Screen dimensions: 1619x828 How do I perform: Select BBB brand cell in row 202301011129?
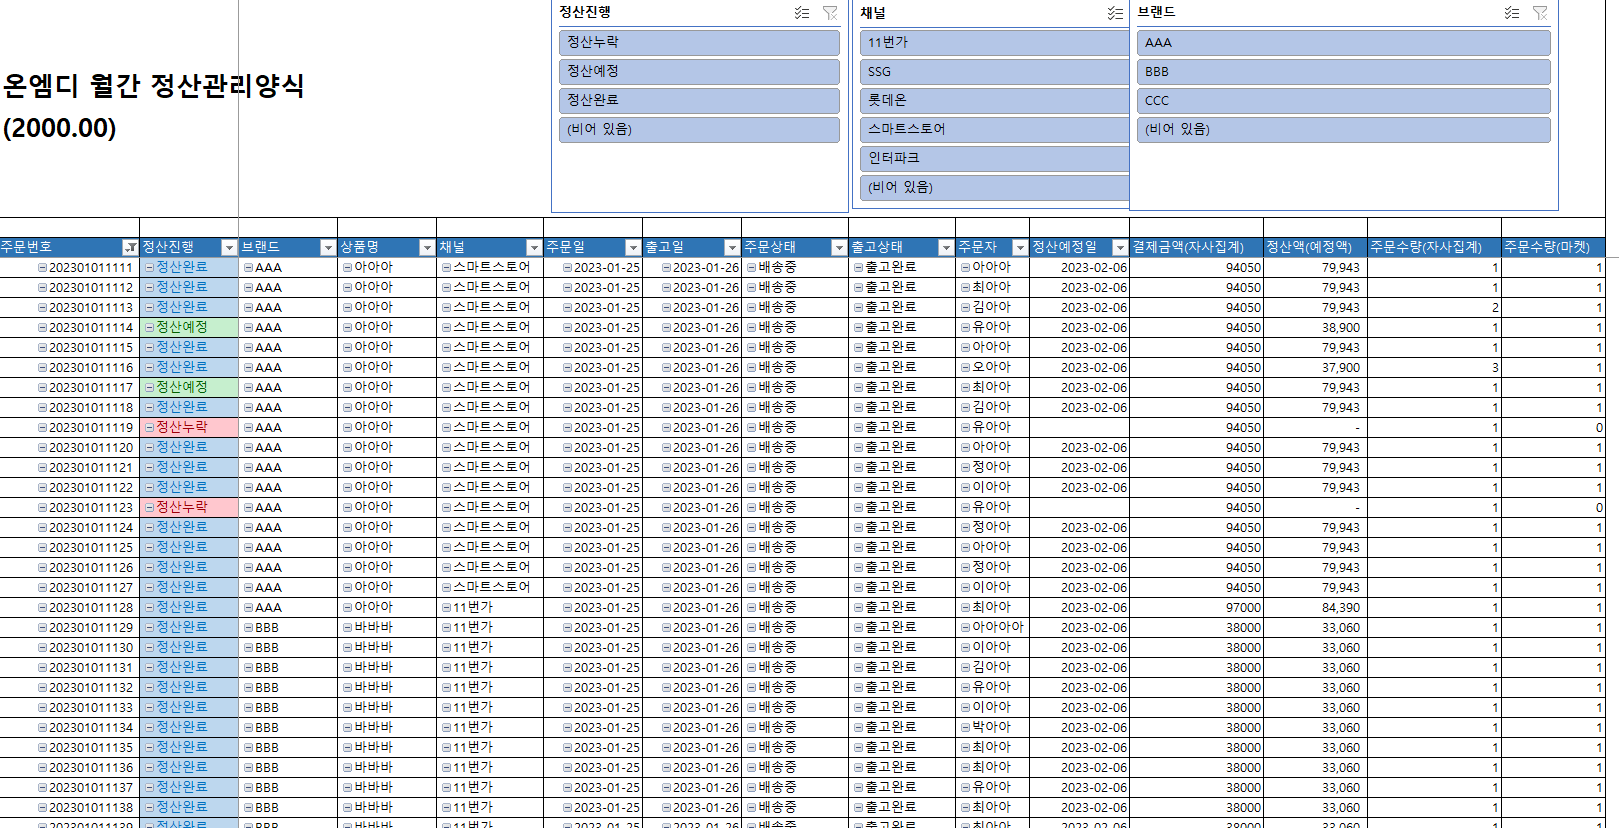click(x=288, y=627)
